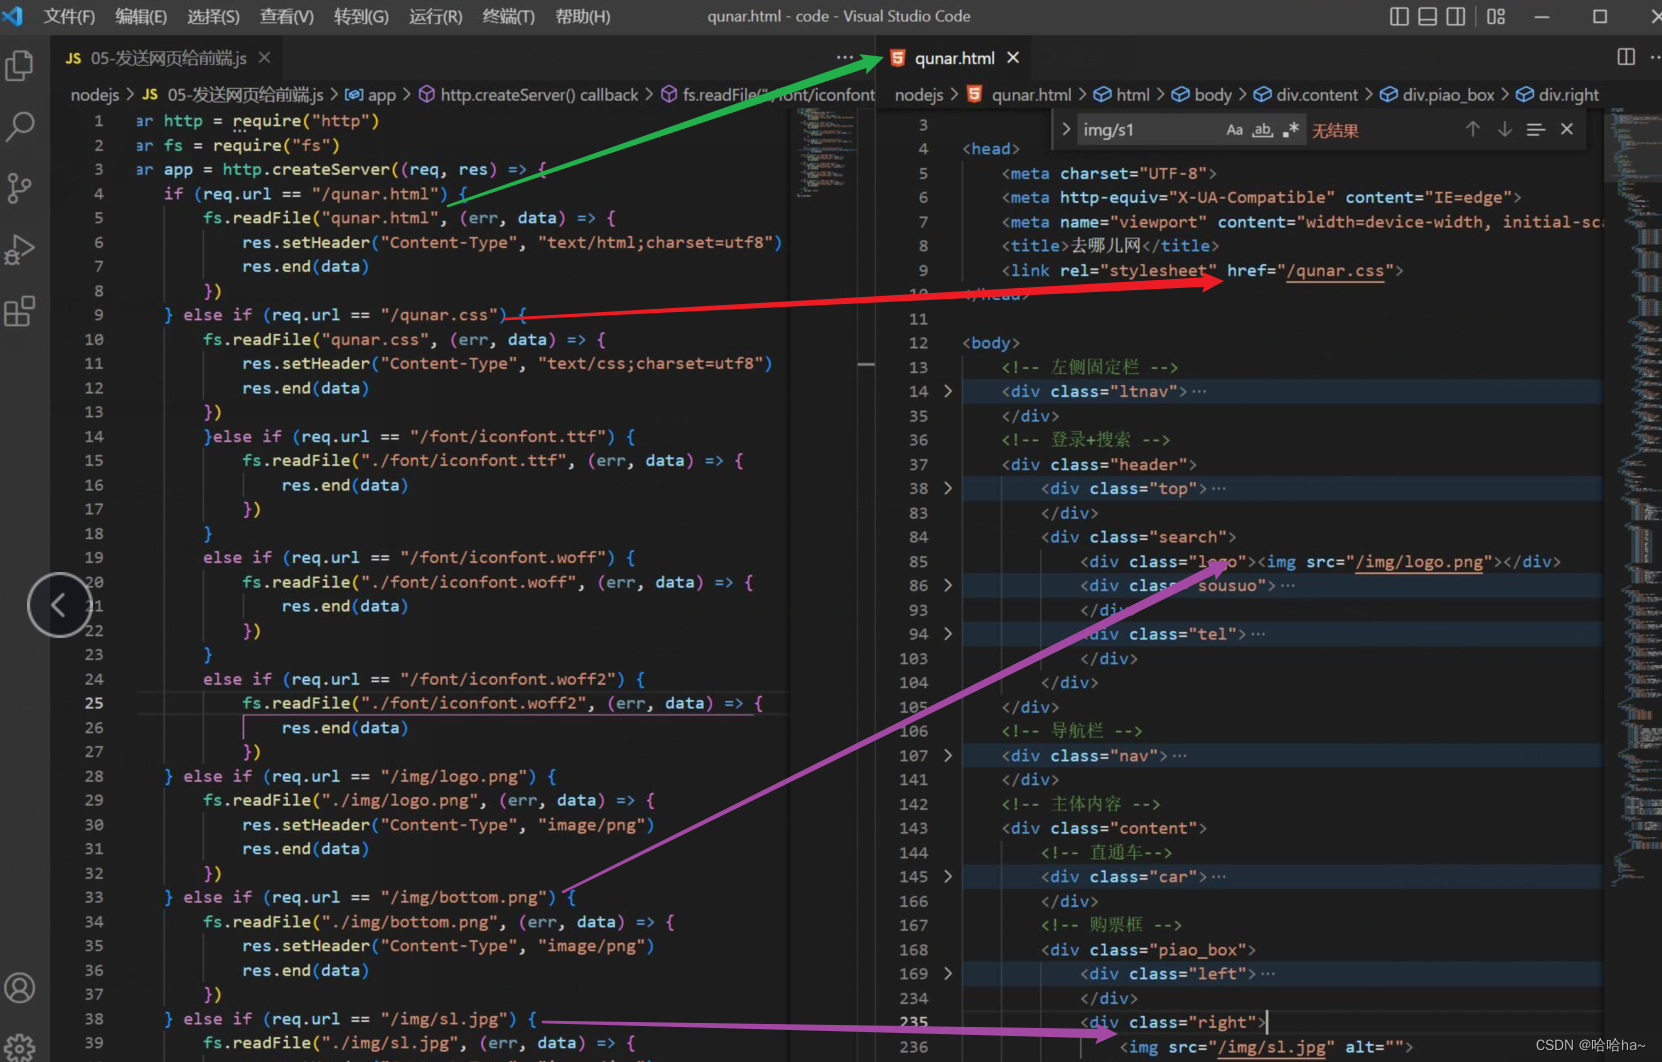Click app breadcrumb in left editor
This screenshot has width=1662, height=1062.
click(372, 94)
